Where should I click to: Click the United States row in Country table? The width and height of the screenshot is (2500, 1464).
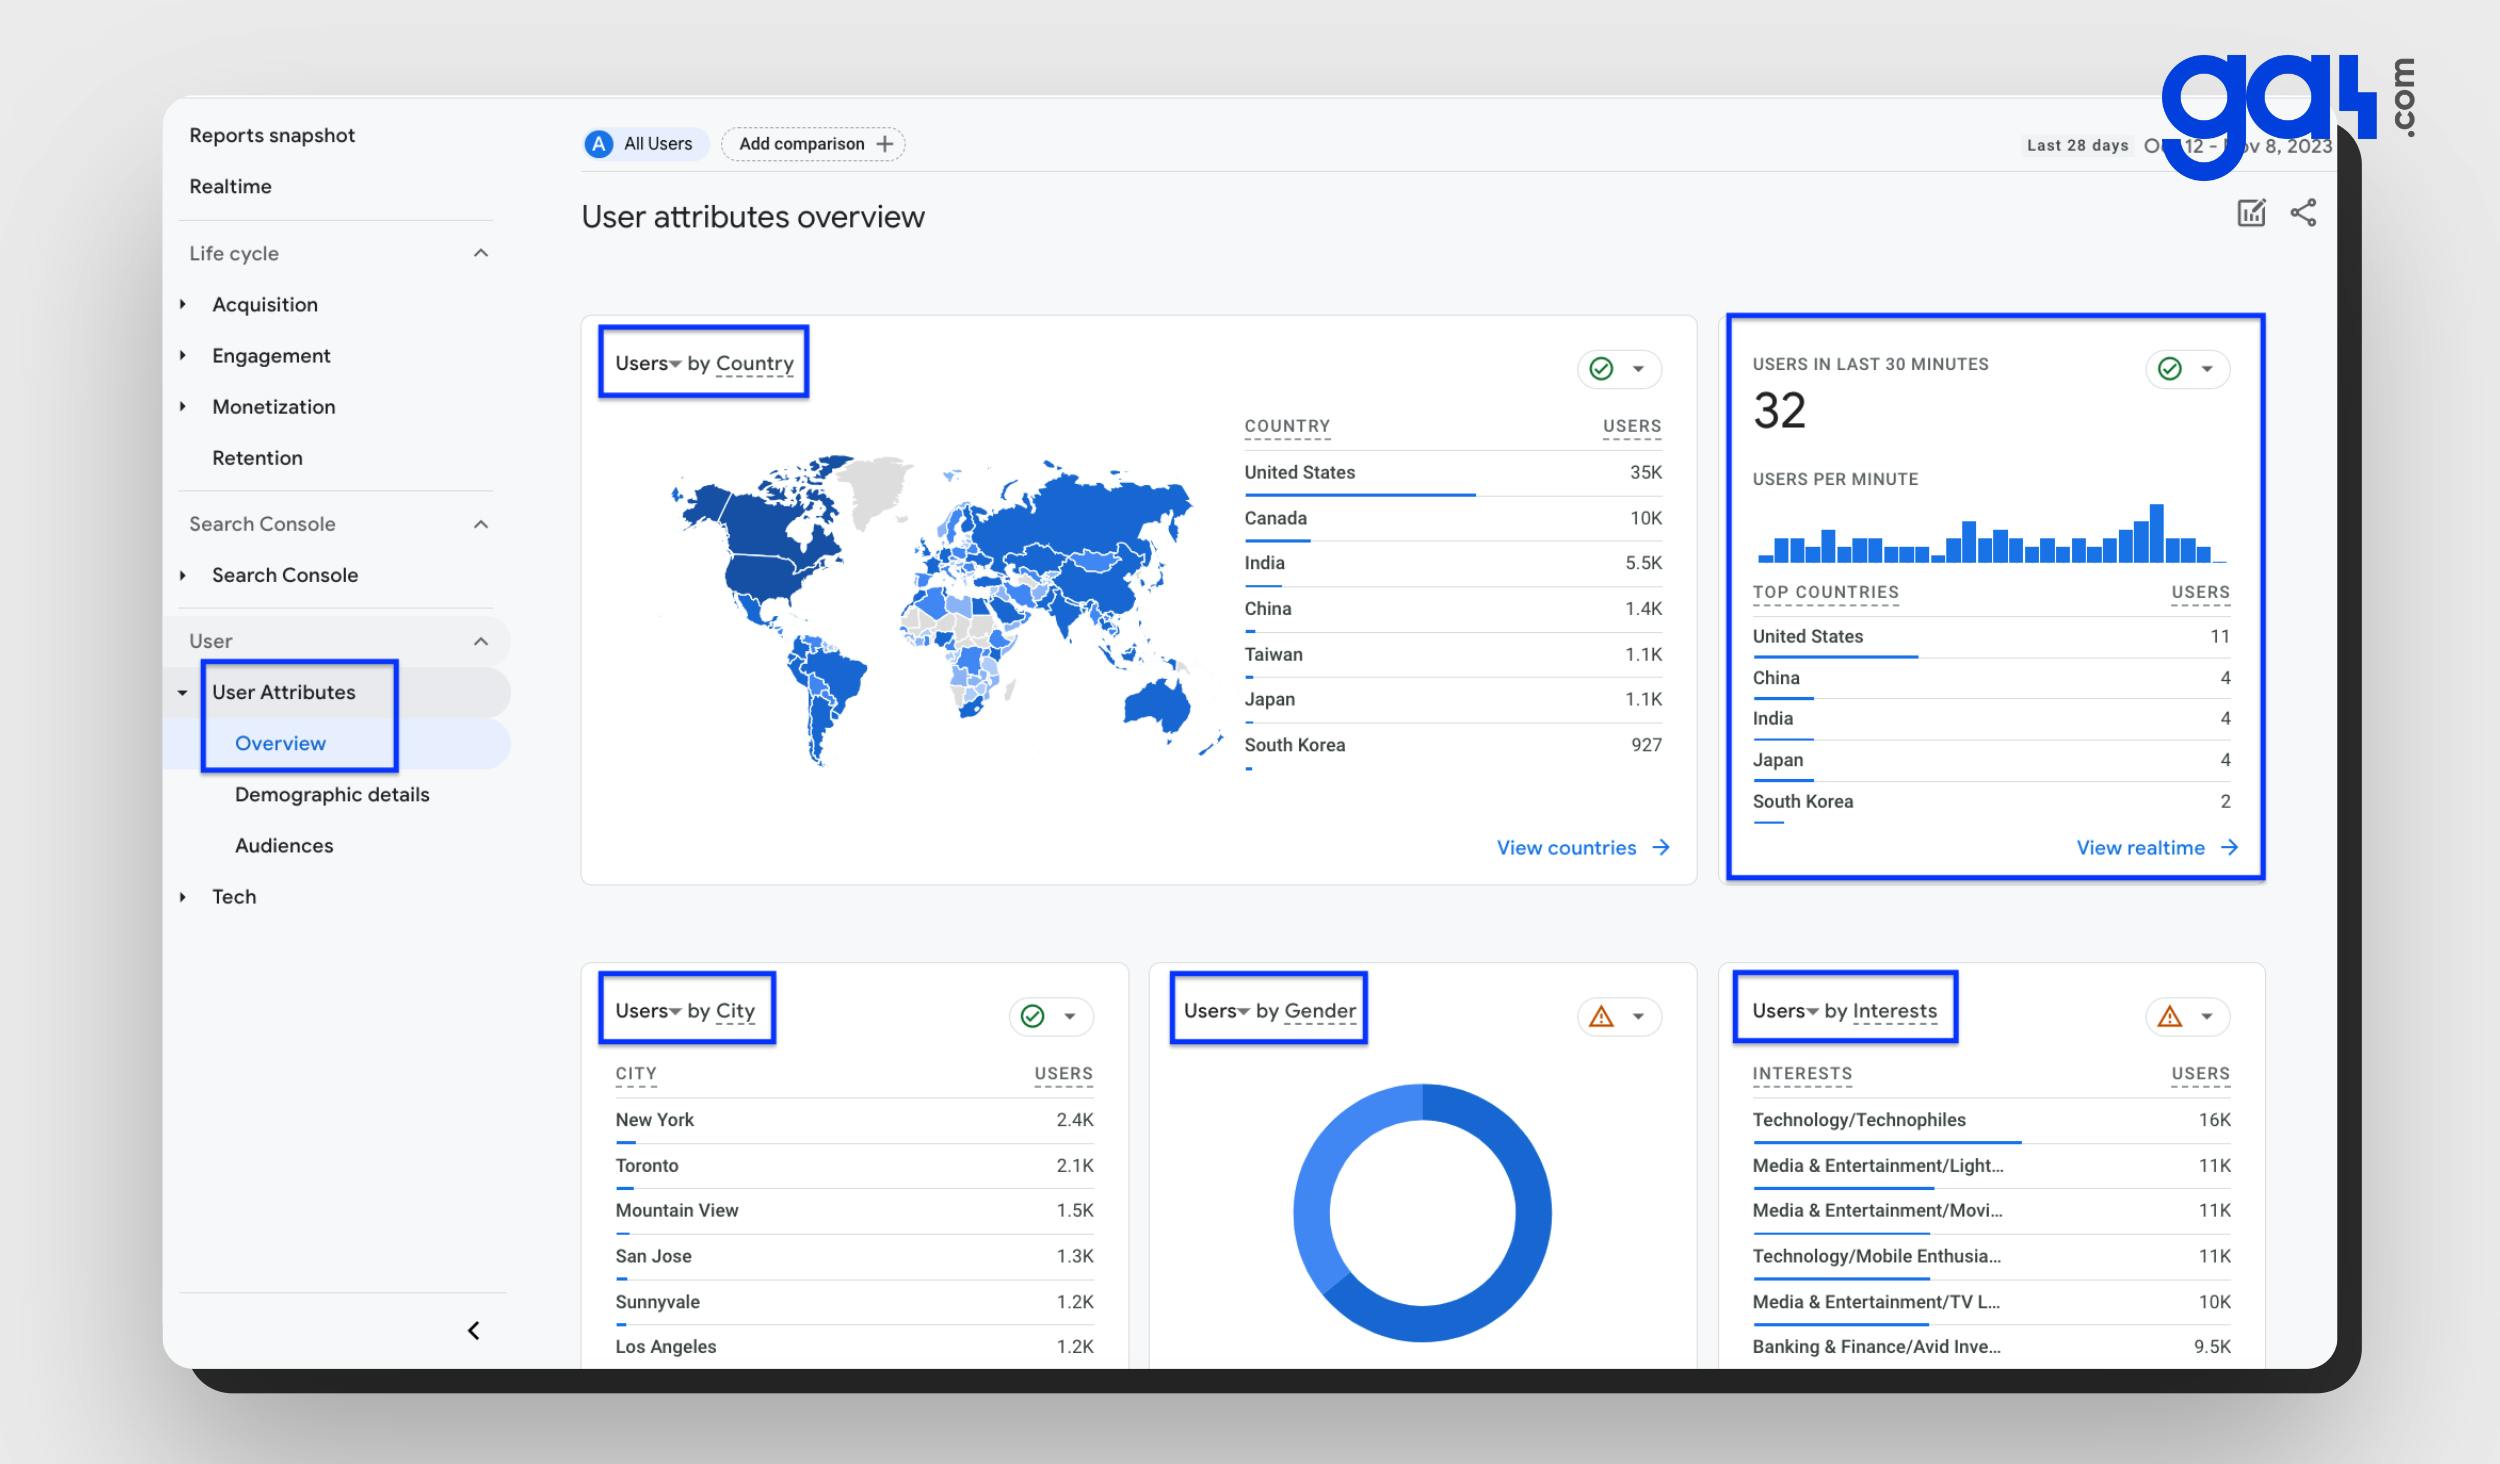(x=1453, y=473)
